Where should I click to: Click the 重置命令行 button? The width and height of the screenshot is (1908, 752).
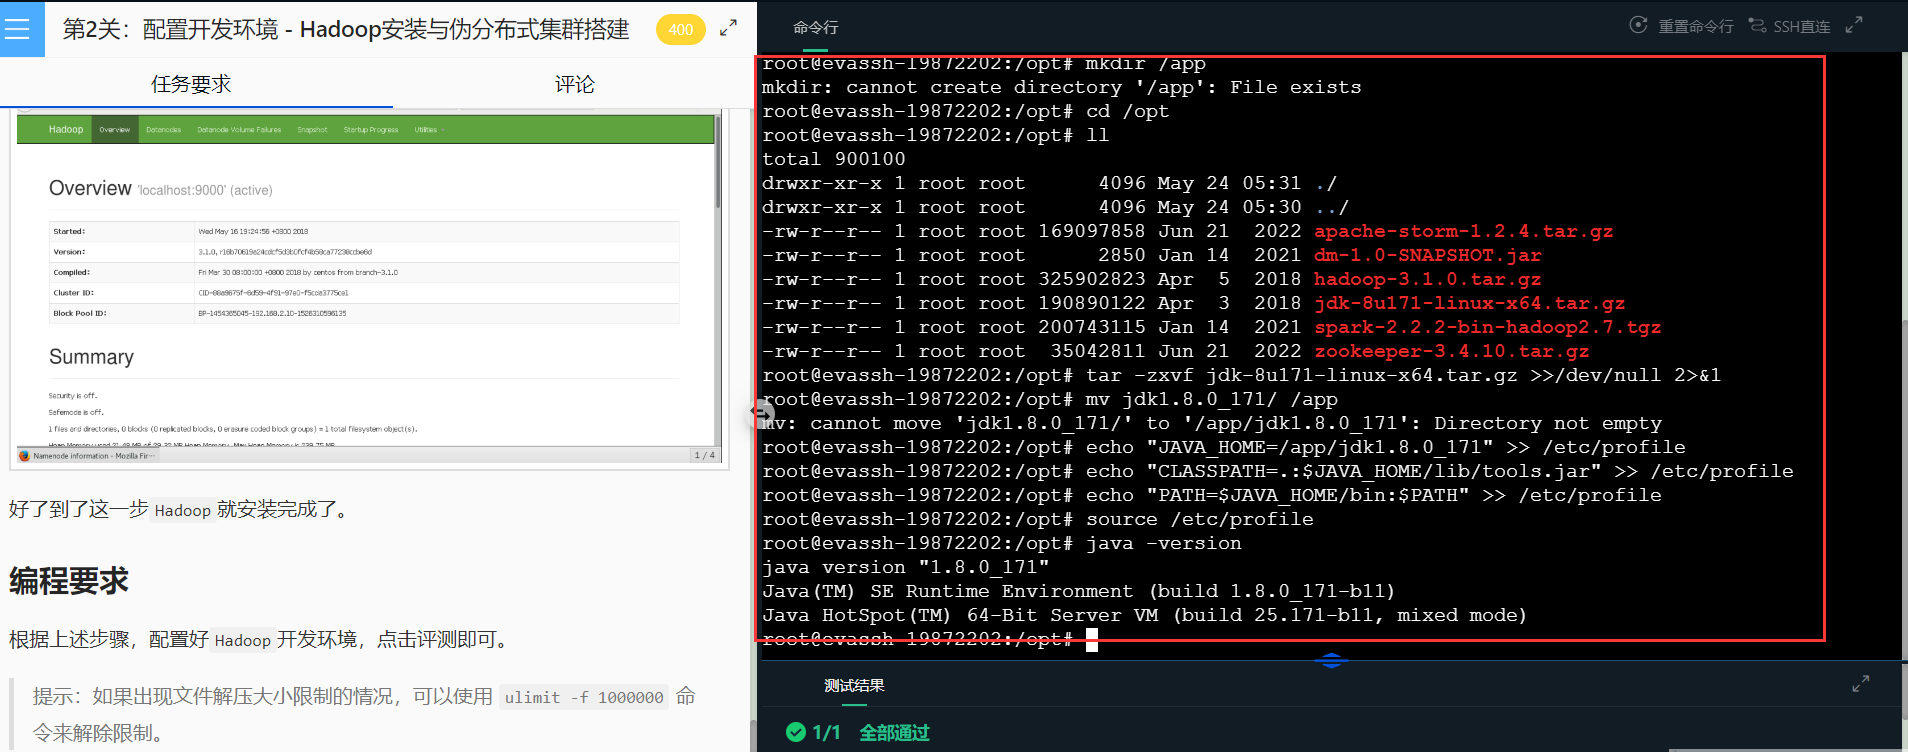(1696, 26)
